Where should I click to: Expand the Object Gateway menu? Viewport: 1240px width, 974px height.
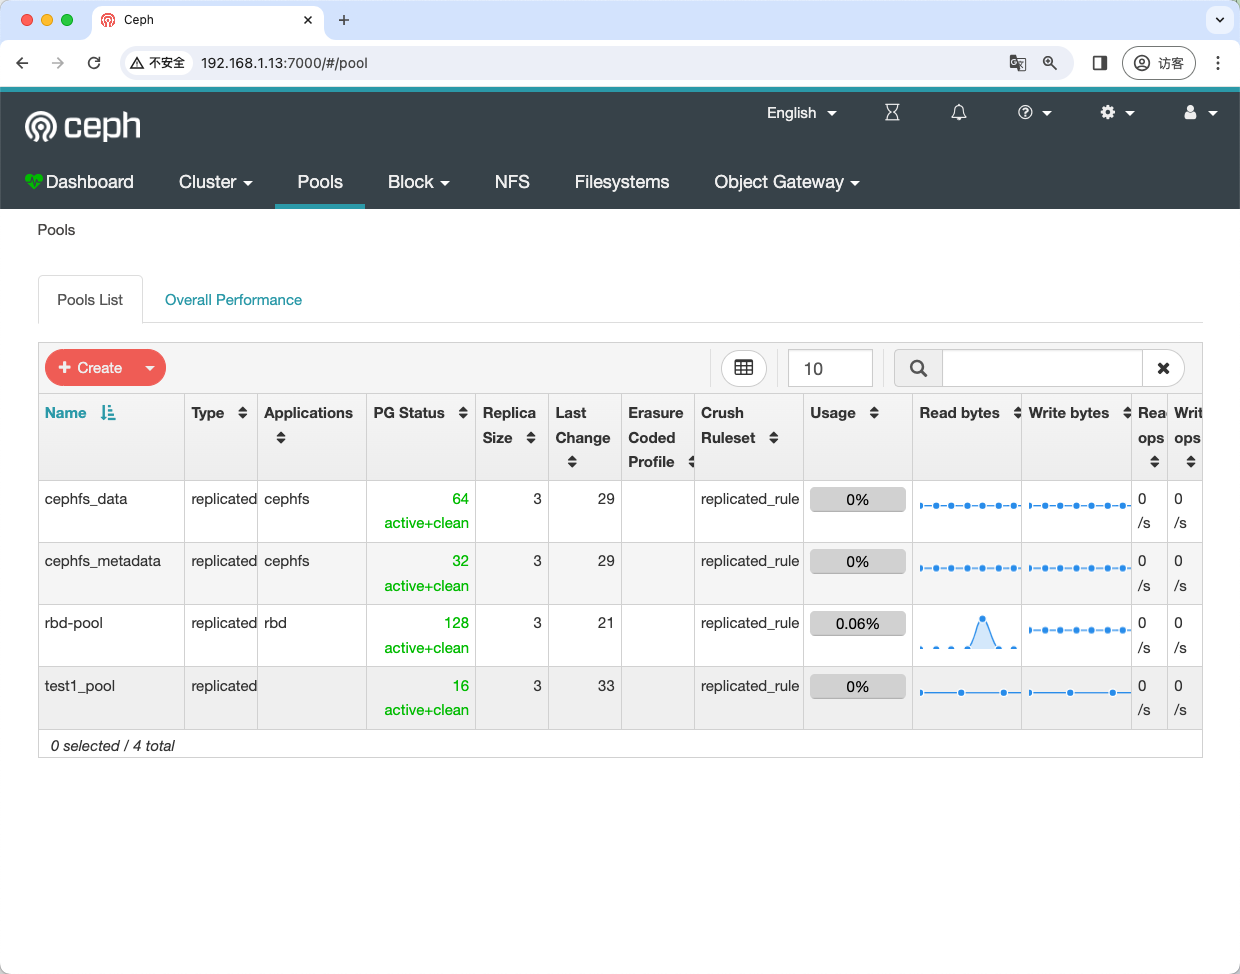pos(787,182)
